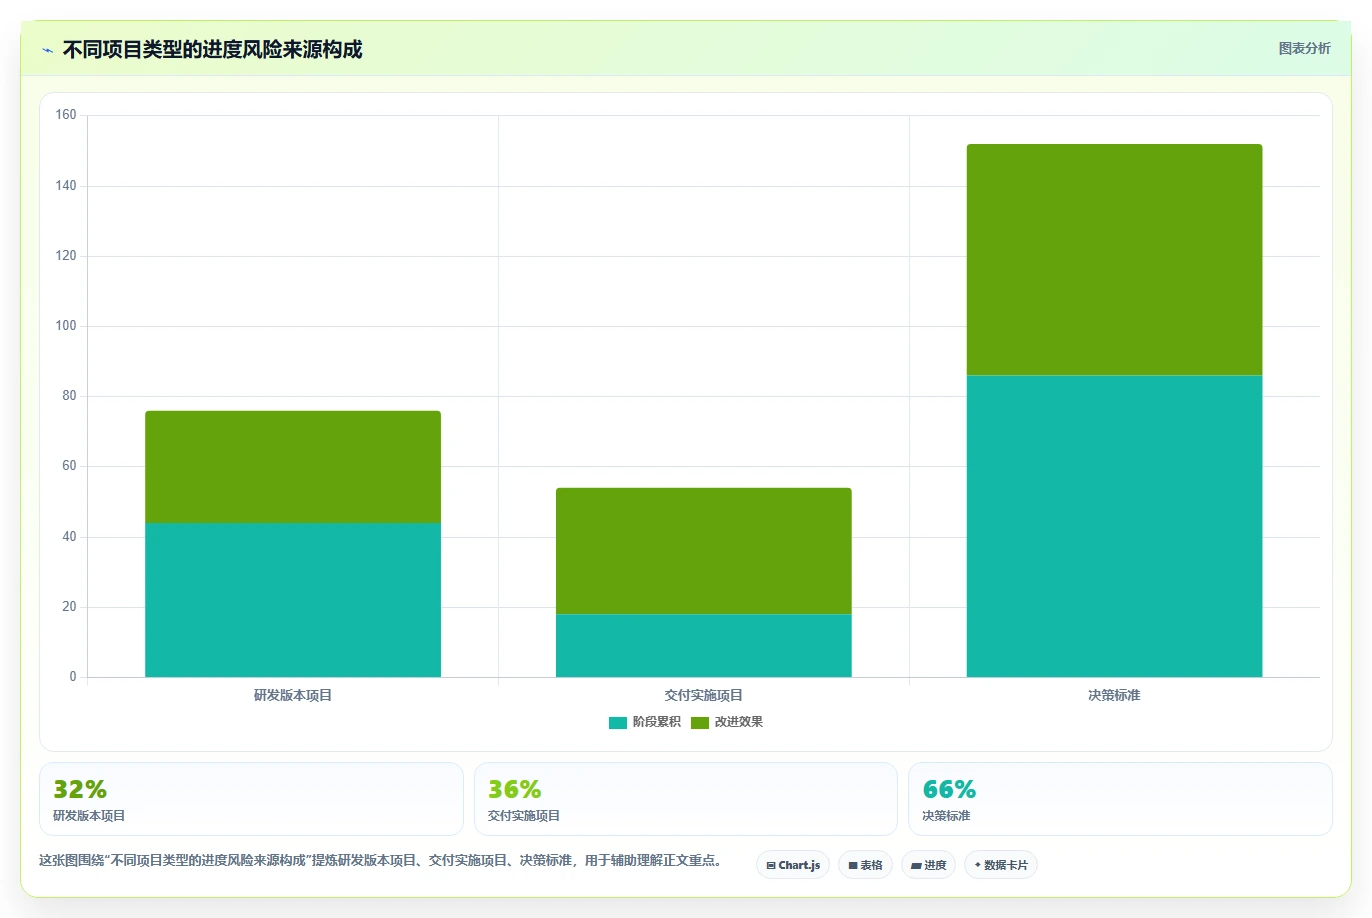Click the green 改进效果 legend color box
The height and width of the screenshot is (918, 1372).
point(699,722)
